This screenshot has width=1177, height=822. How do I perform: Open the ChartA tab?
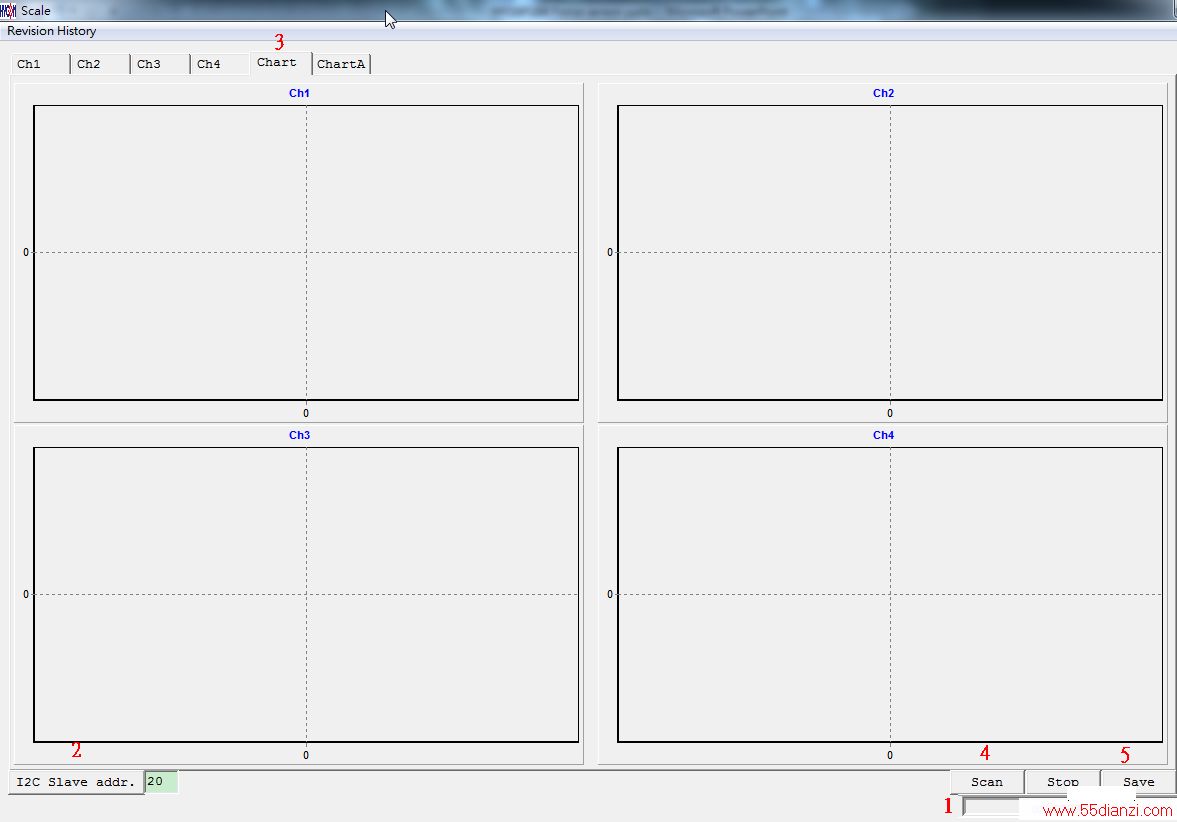[342, 64]
